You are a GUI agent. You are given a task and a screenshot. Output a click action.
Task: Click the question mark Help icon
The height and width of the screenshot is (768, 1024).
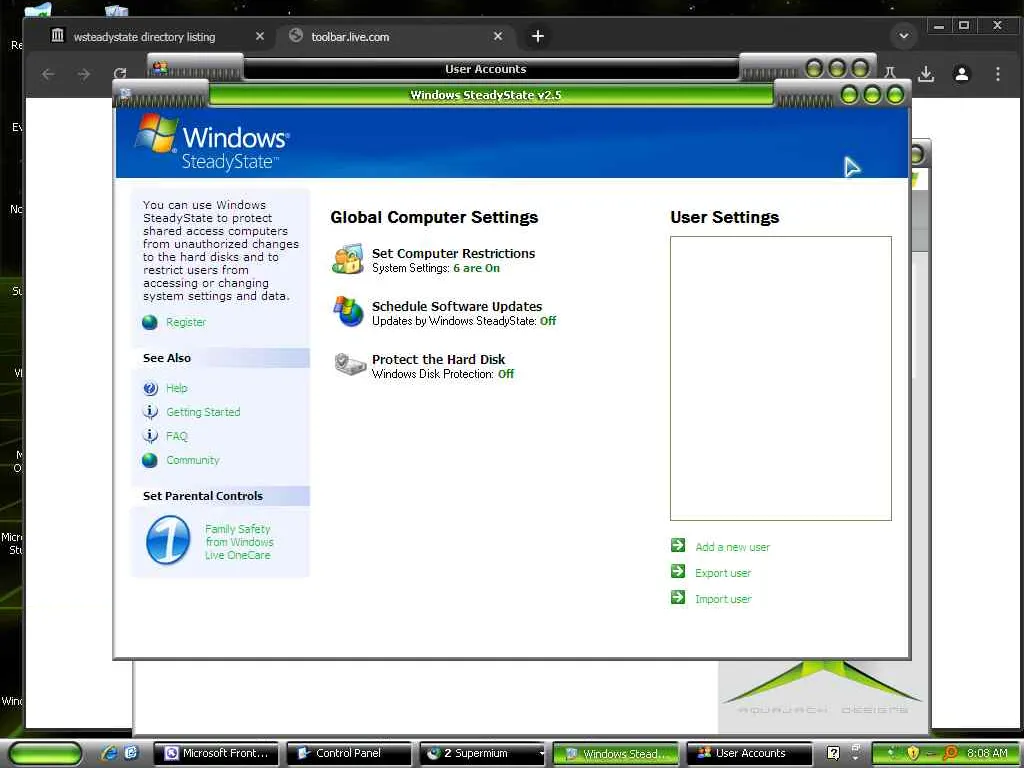pyautogui.click(x=150, y=389)
